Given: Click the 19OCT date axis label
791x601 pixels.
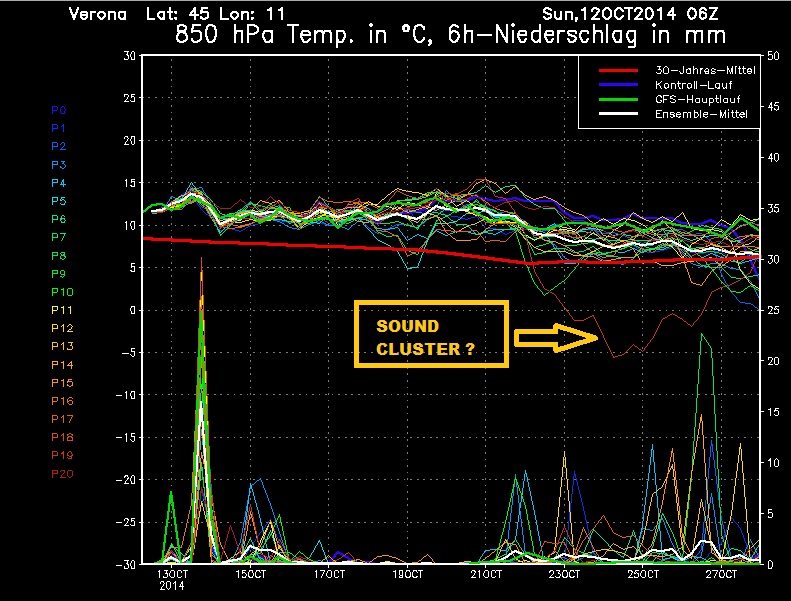Looking at the screenshot, I should point(407,575).
